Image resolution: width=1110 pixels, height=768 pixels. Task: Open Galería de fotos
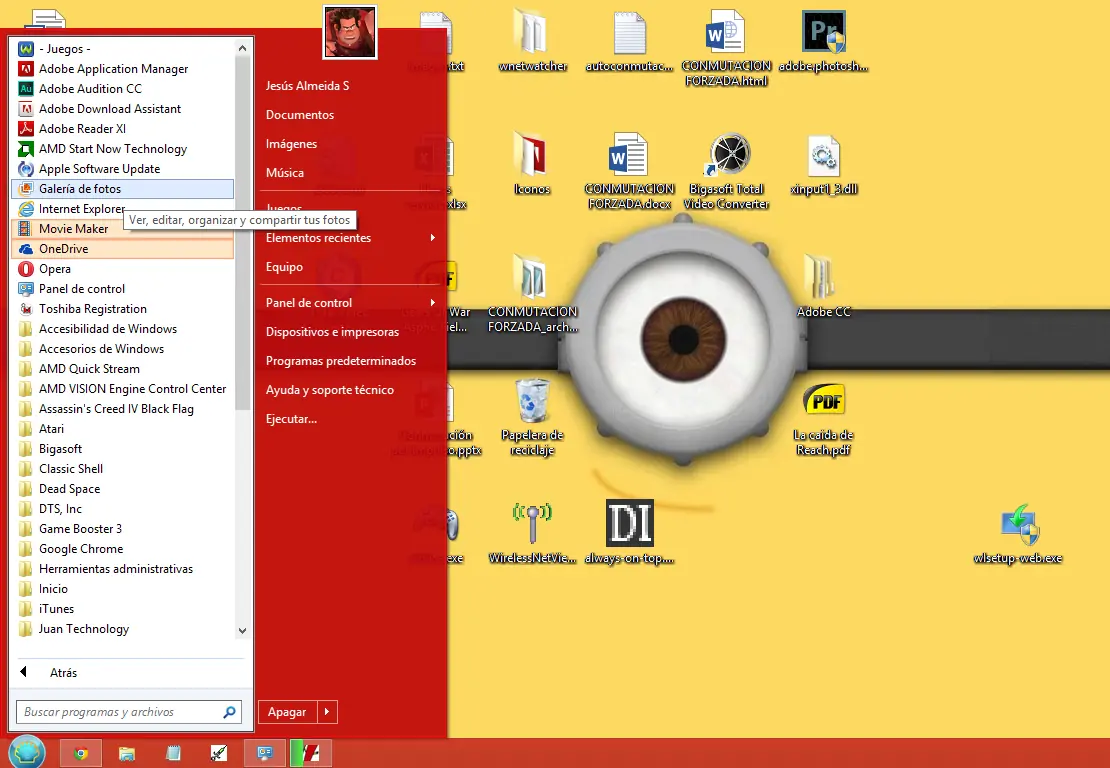point(122,189)
